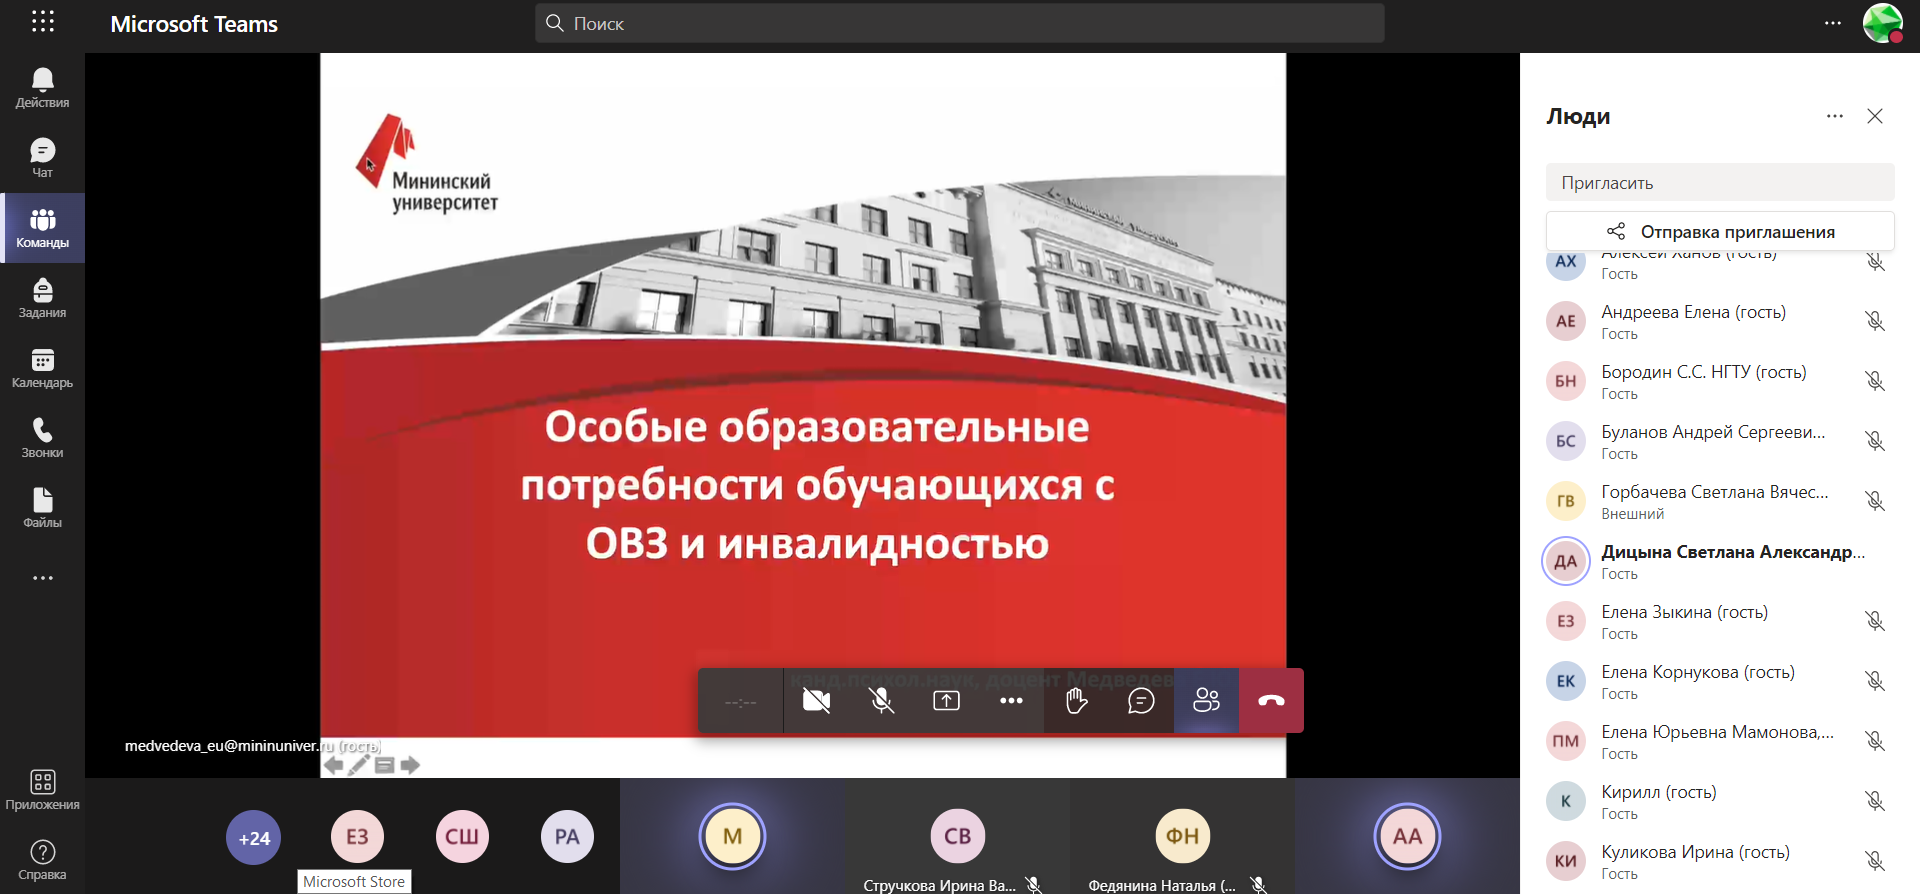Screen dimensions: 1920x894
Task: Turn on the camera
Action: [x=816, y=701]
